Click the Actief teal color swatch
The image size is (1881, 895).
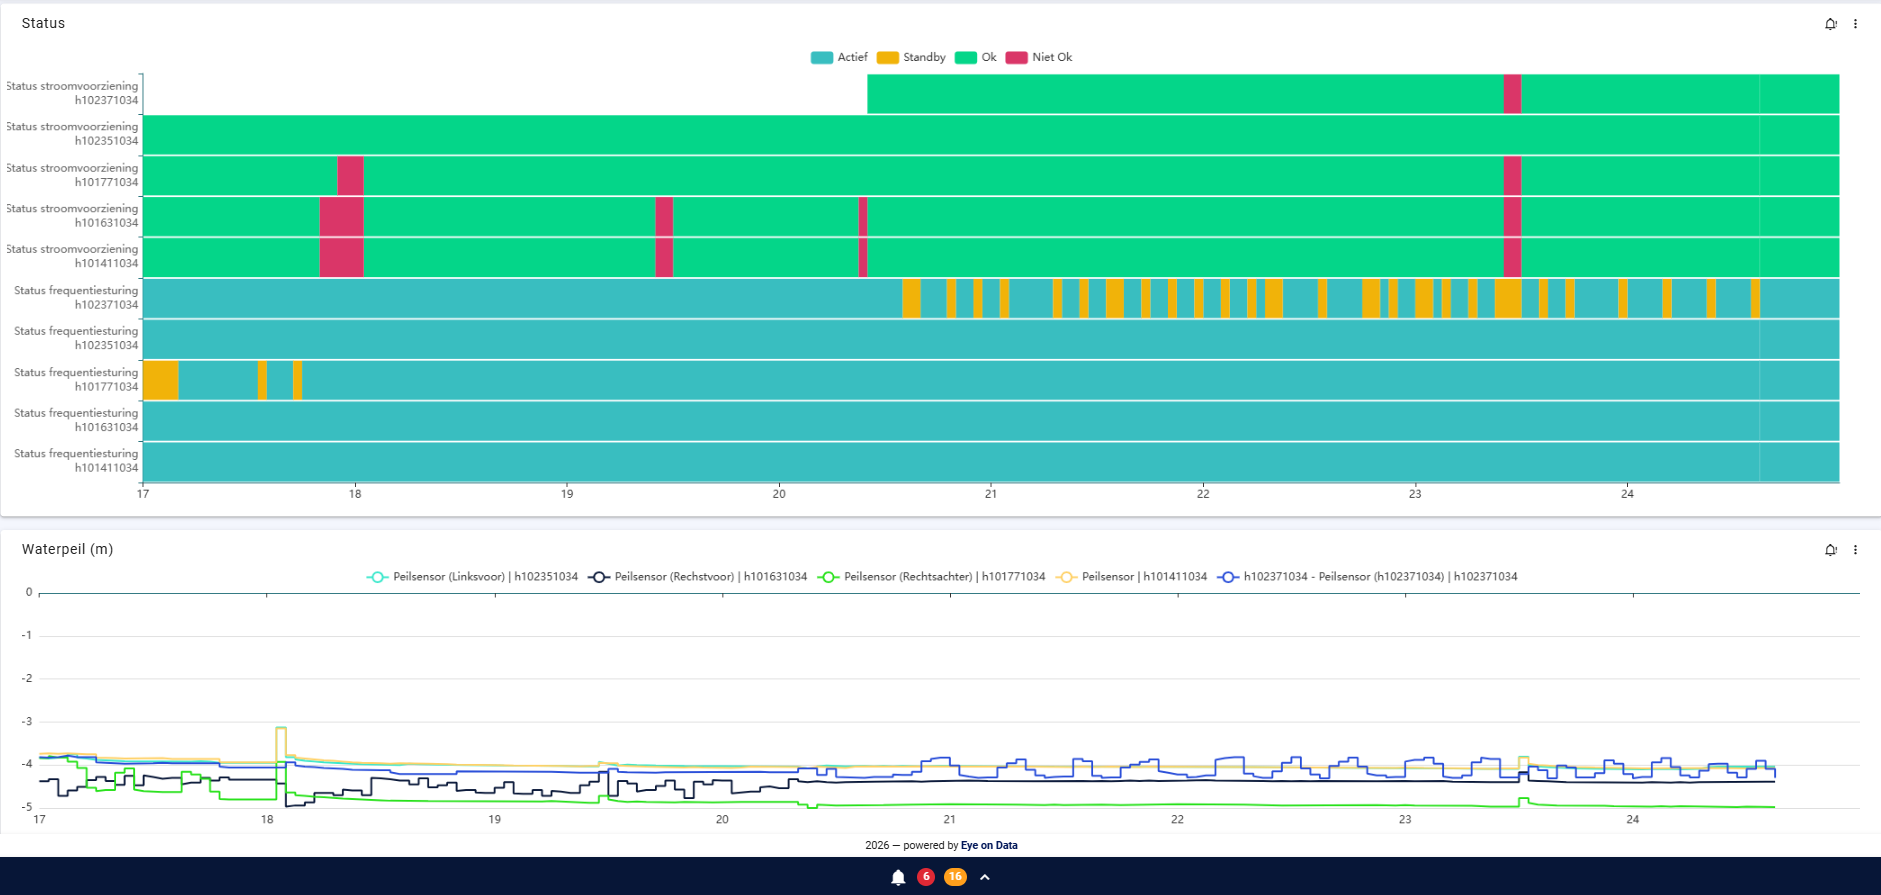(x=821, y=57)
